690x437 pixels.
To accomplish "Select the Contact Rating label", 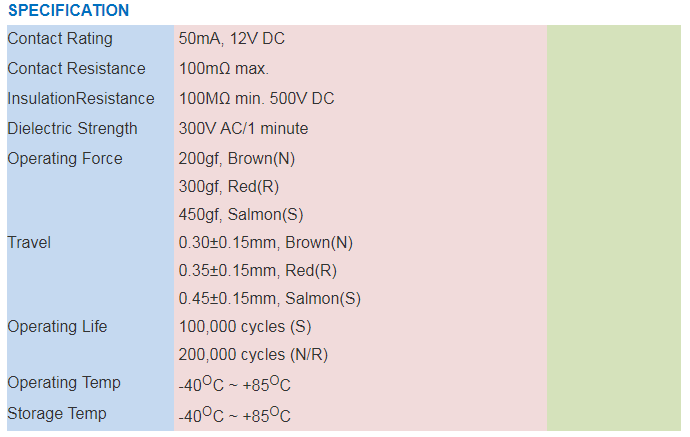I will [x=60, y=39].
